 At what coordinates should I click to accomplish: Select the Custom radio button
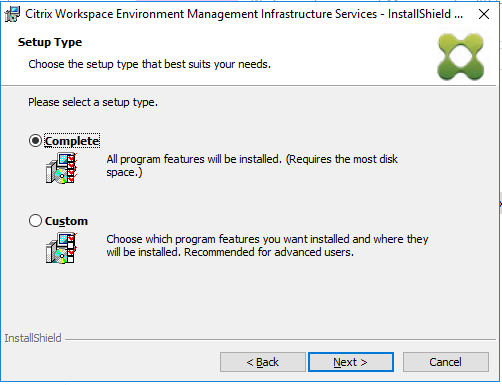pos(35,221)
